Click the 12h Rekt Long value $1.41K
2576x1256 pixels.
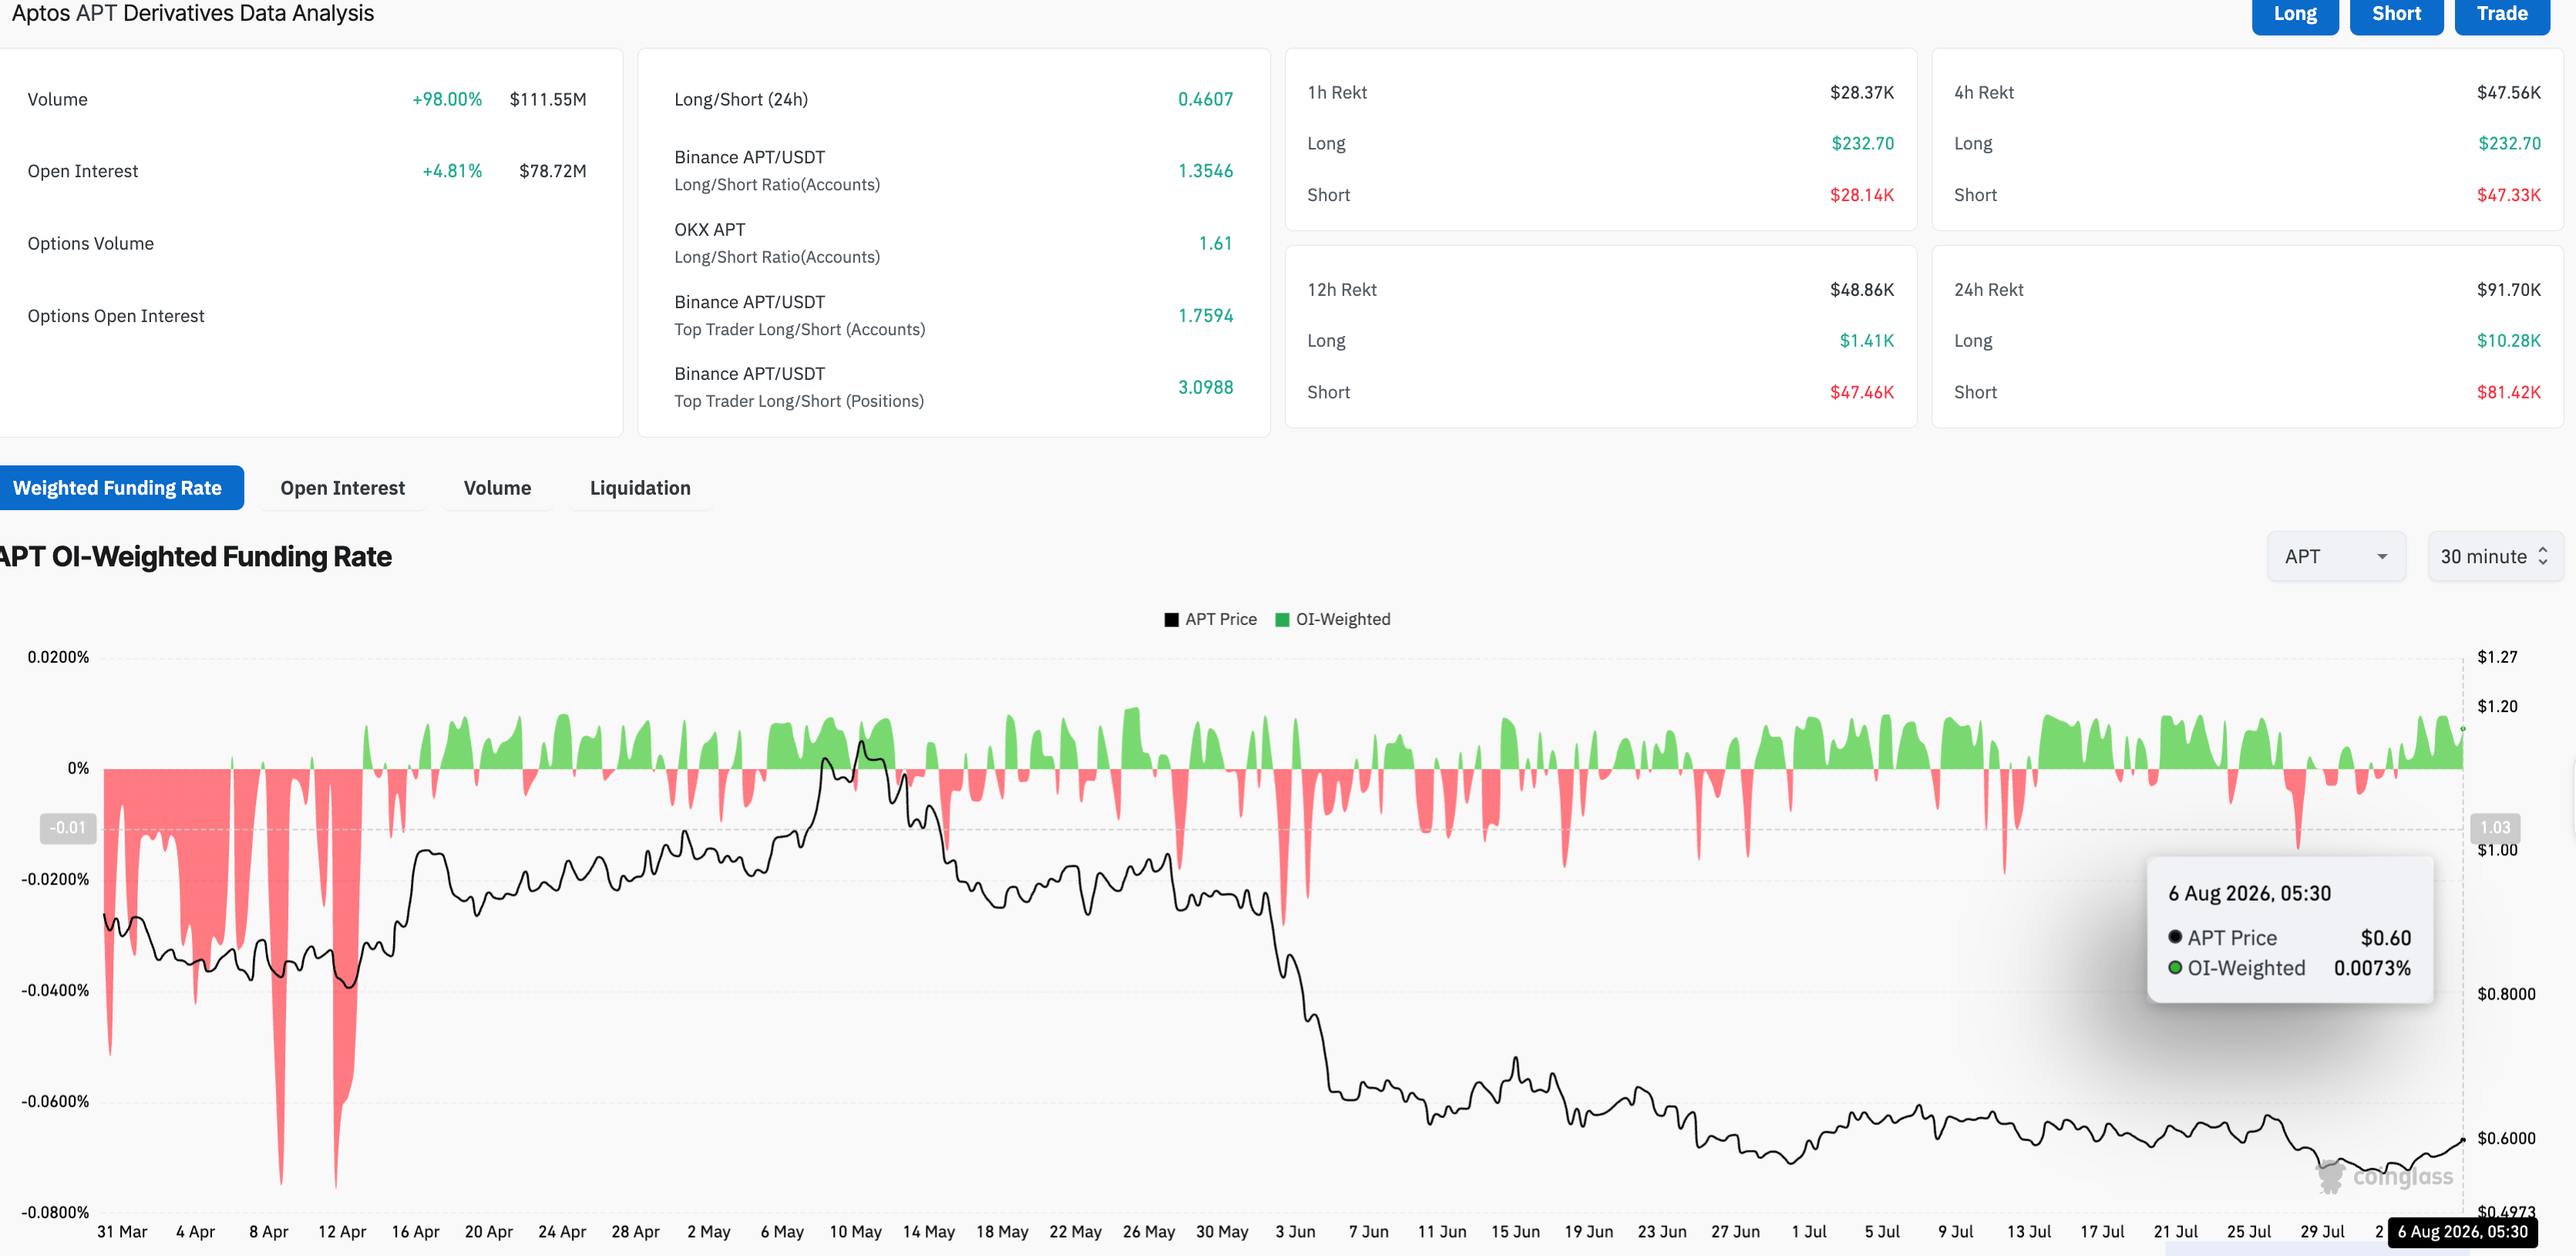point(1866,341)
